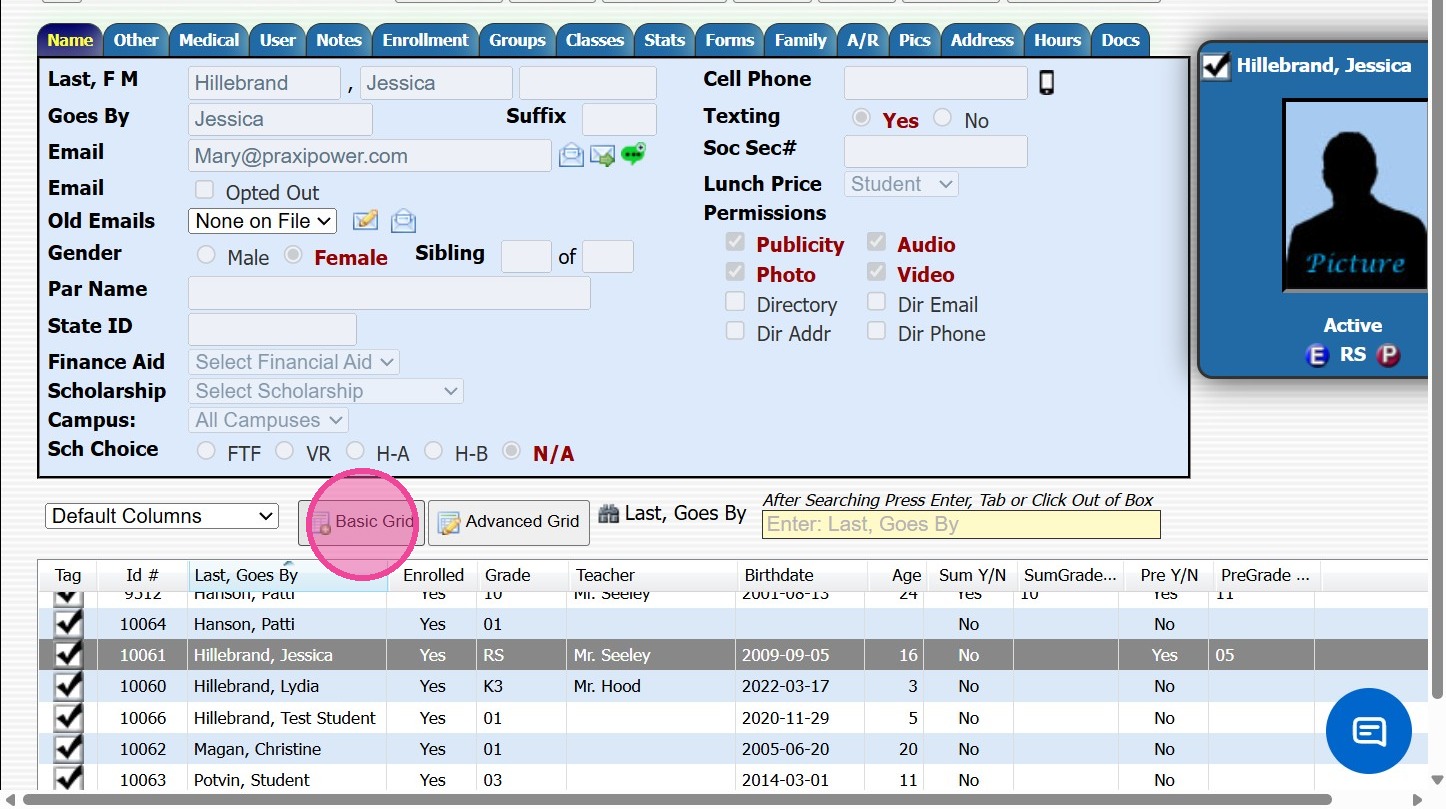Enable the Dir Addr checkbox
This screenshot has width=1446, height=809.
[735, 331]
